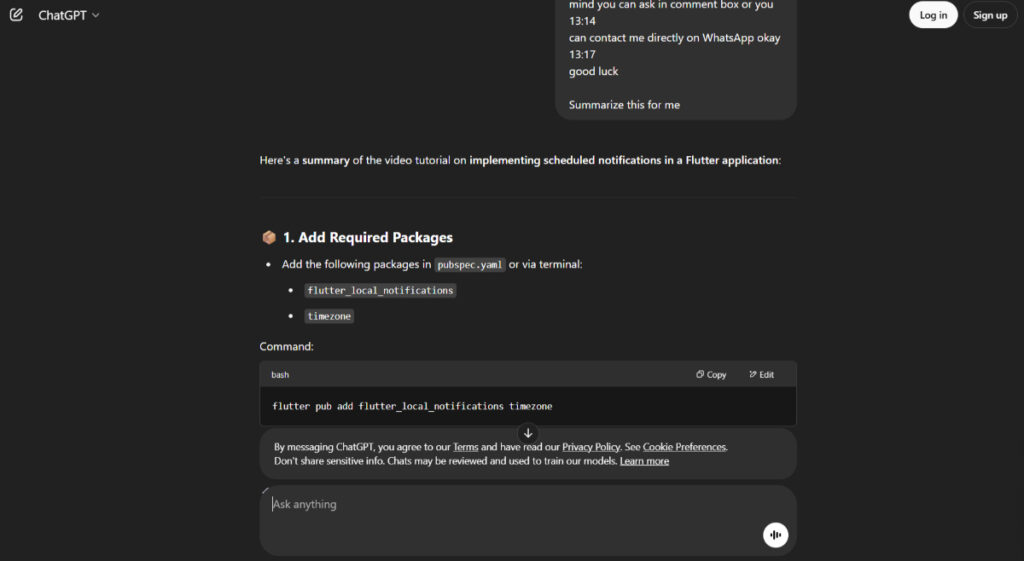Follow the Learn more link
The width and height of the screenshot is (1024, 561).
point(644,461)
